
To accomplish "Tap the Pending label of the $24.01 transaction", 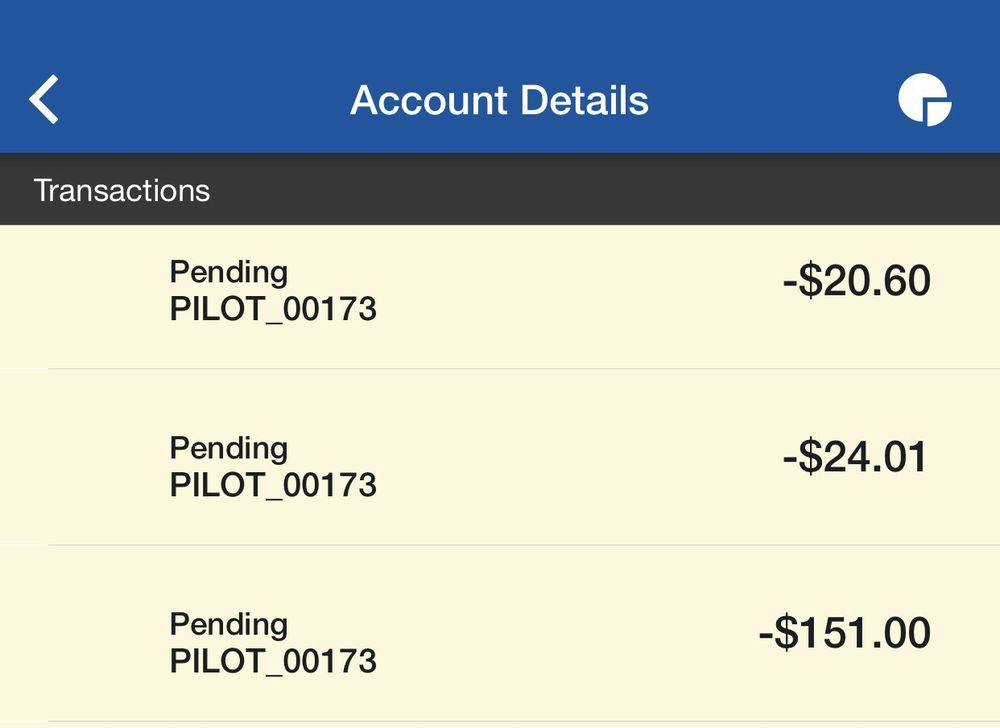I will click(x=229, y=448).
